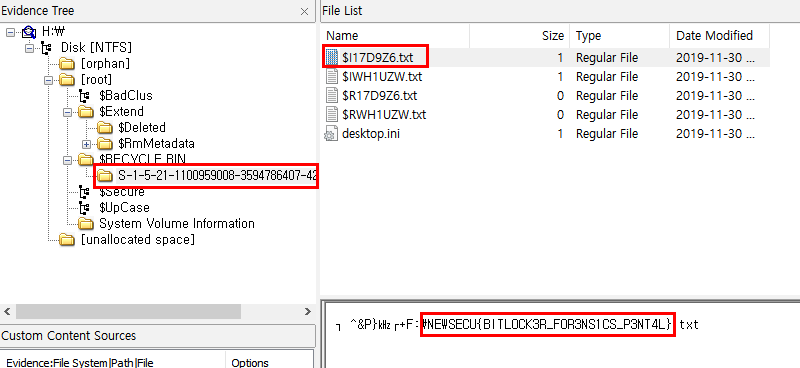Click the Evidence Tree horizontal scrollbar thumb
This screenshot has height=368, width=800.
click(128, 311)
